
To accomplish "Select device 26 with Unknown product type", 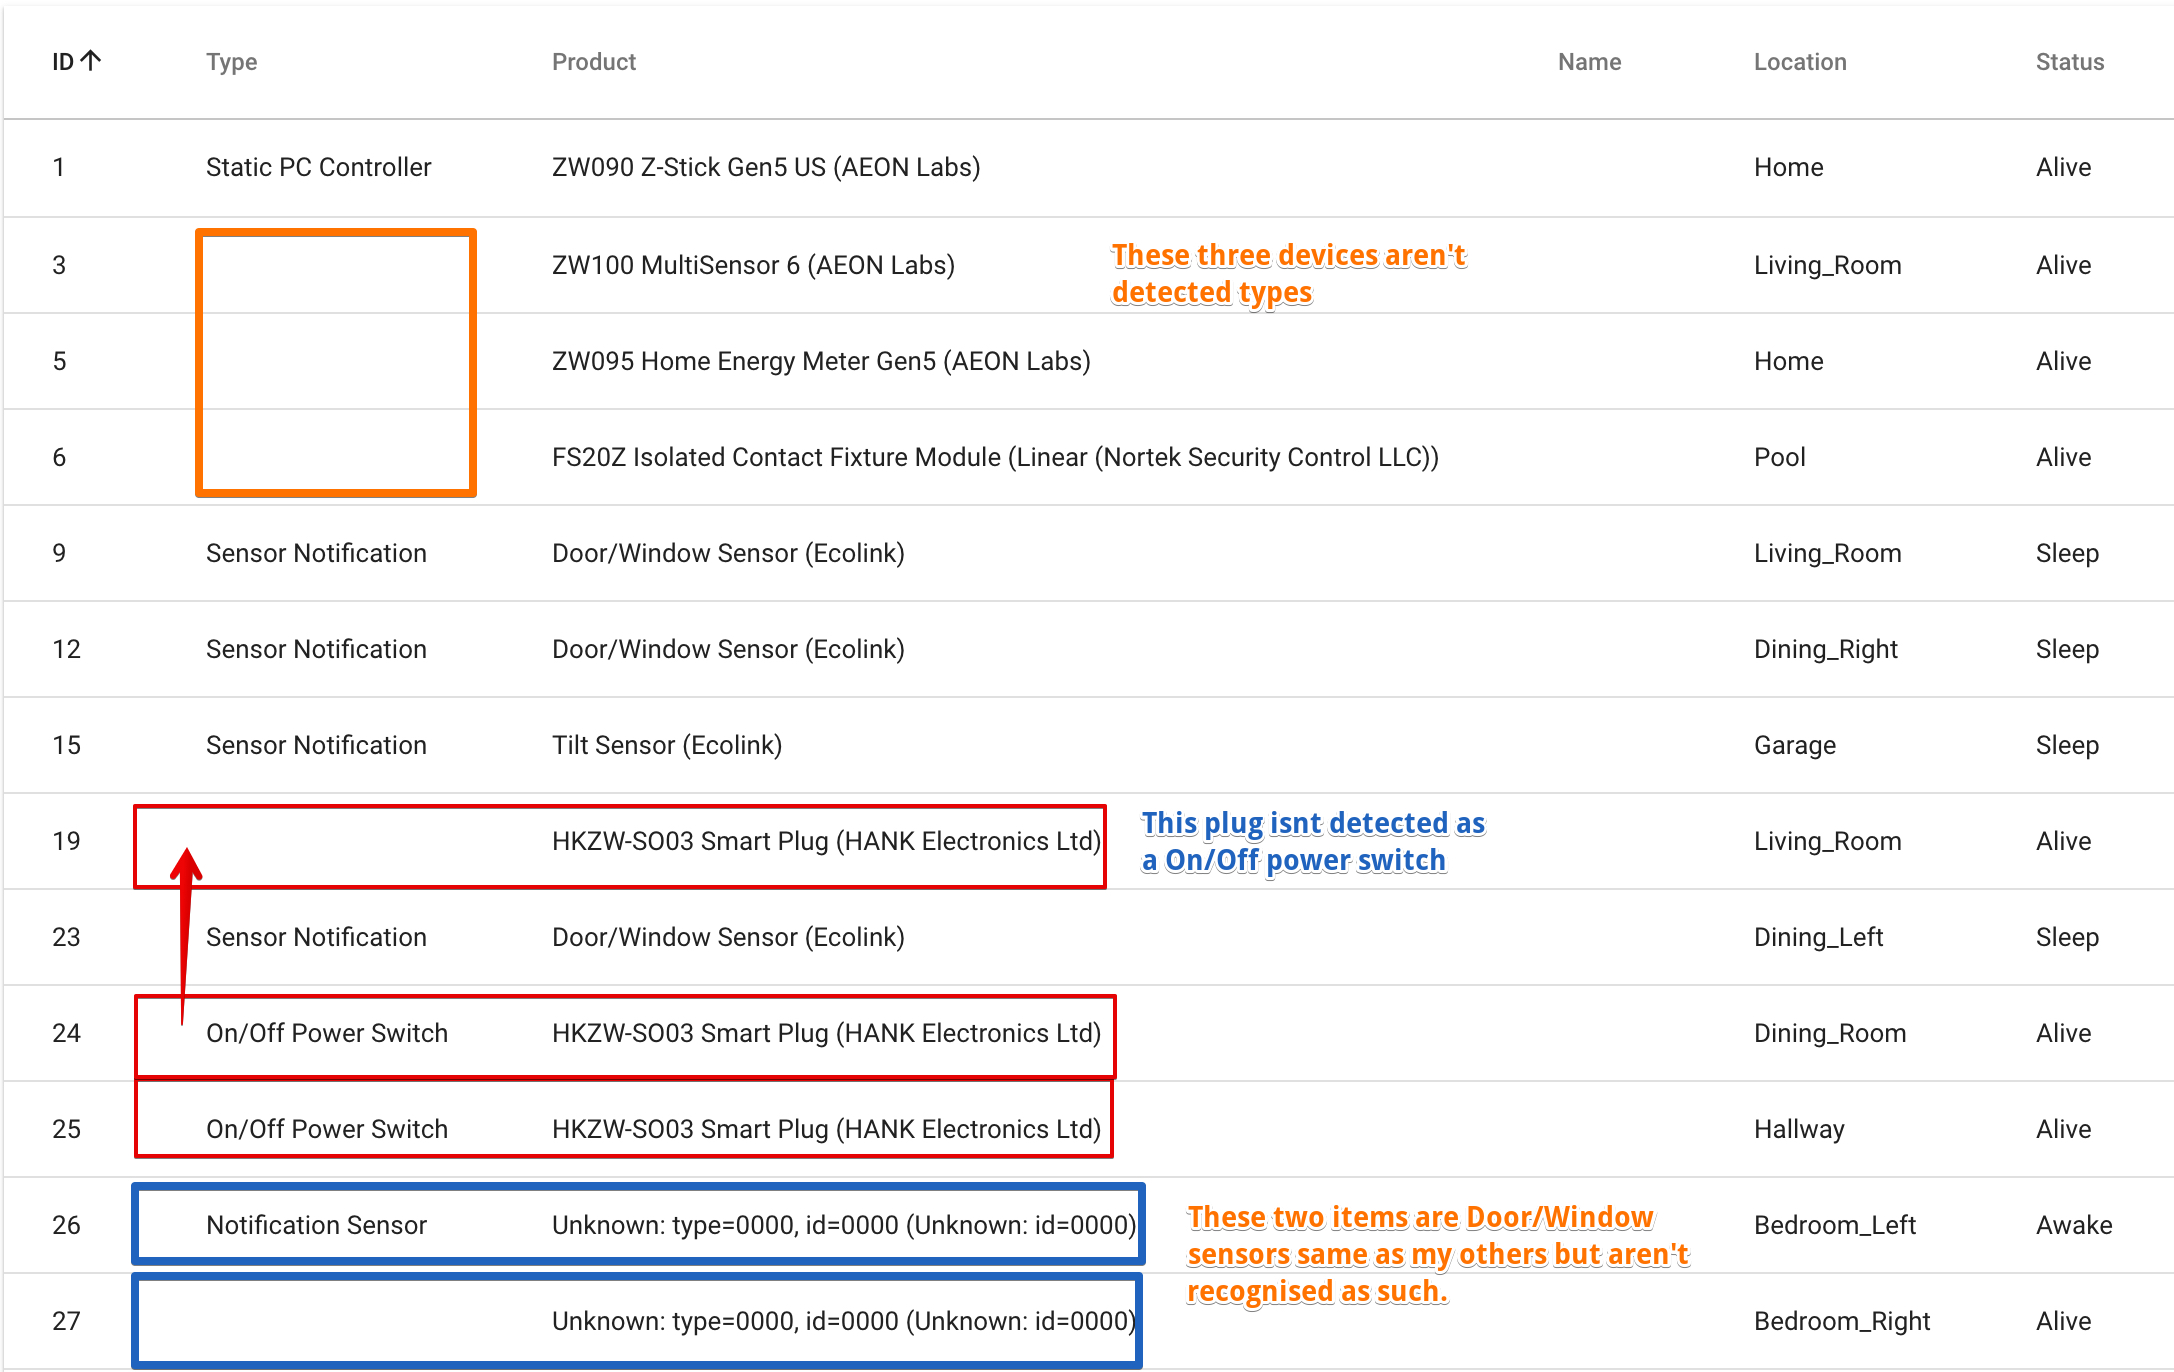I will (x=843, y=1224).
